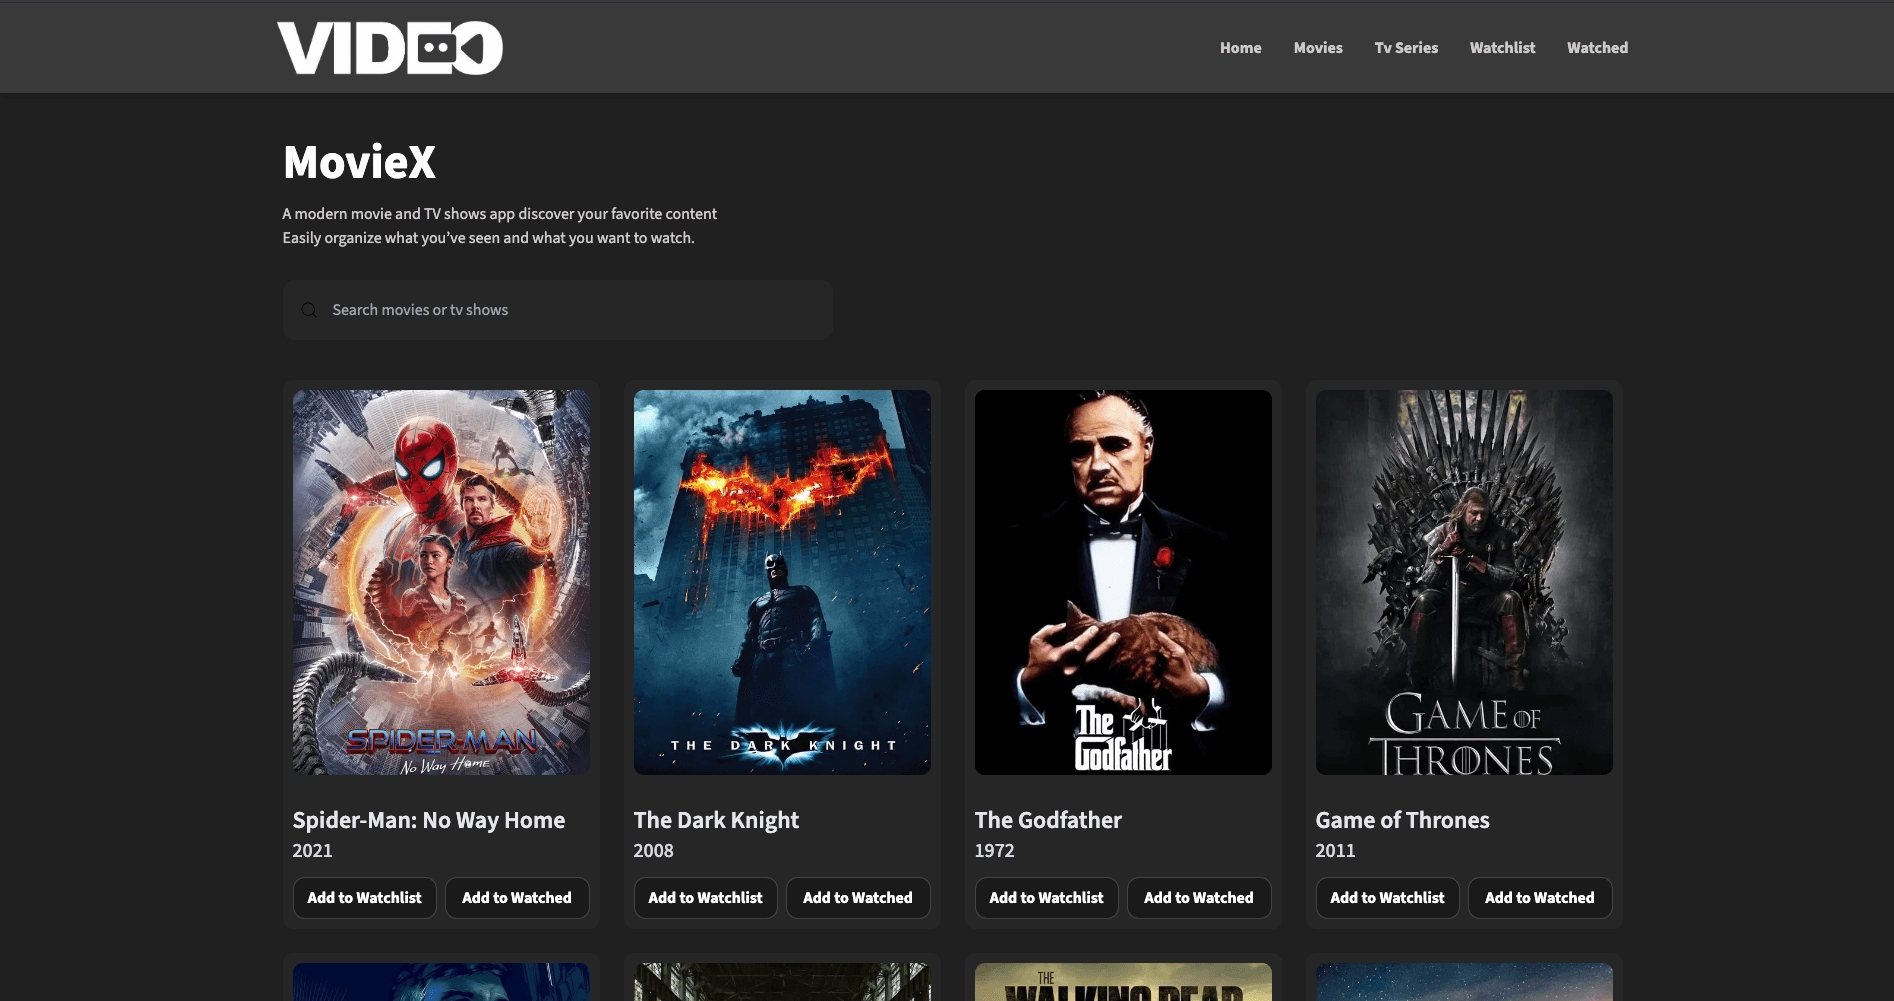1894x1001 pixels.
Task: Open The Godfather poster
Action: 1123,582
